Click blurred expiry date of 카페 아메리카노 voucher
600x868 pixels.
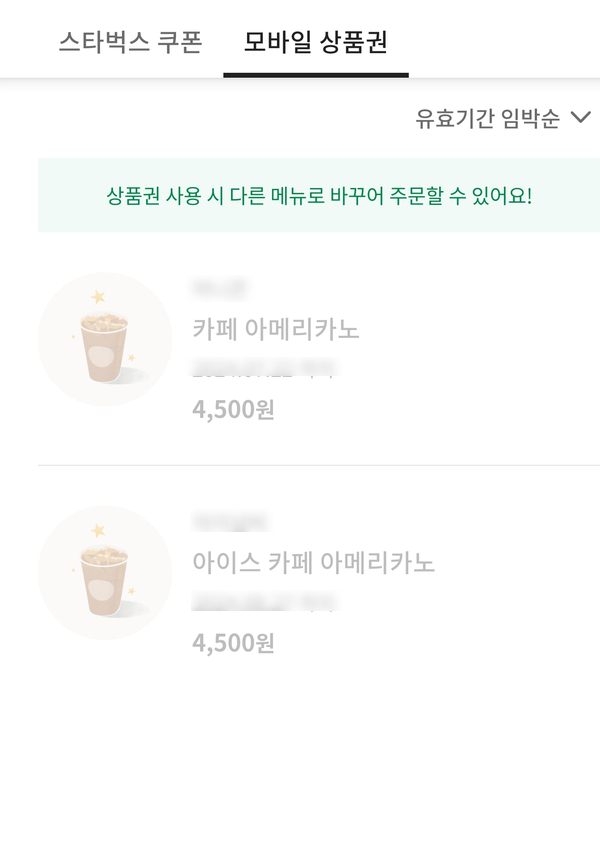(x=263, y=369)
